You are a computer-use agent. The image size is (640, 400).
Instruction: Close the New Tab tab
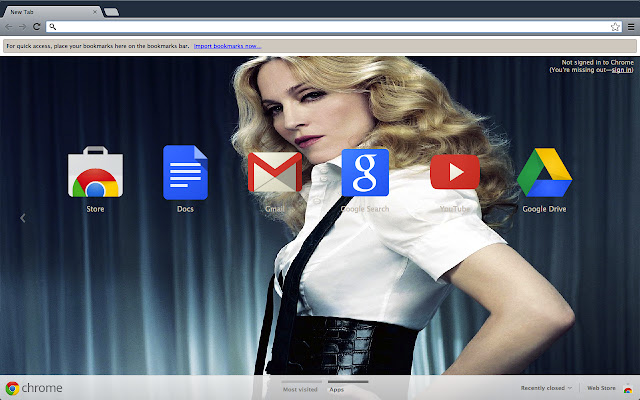[x=95, y=12]
